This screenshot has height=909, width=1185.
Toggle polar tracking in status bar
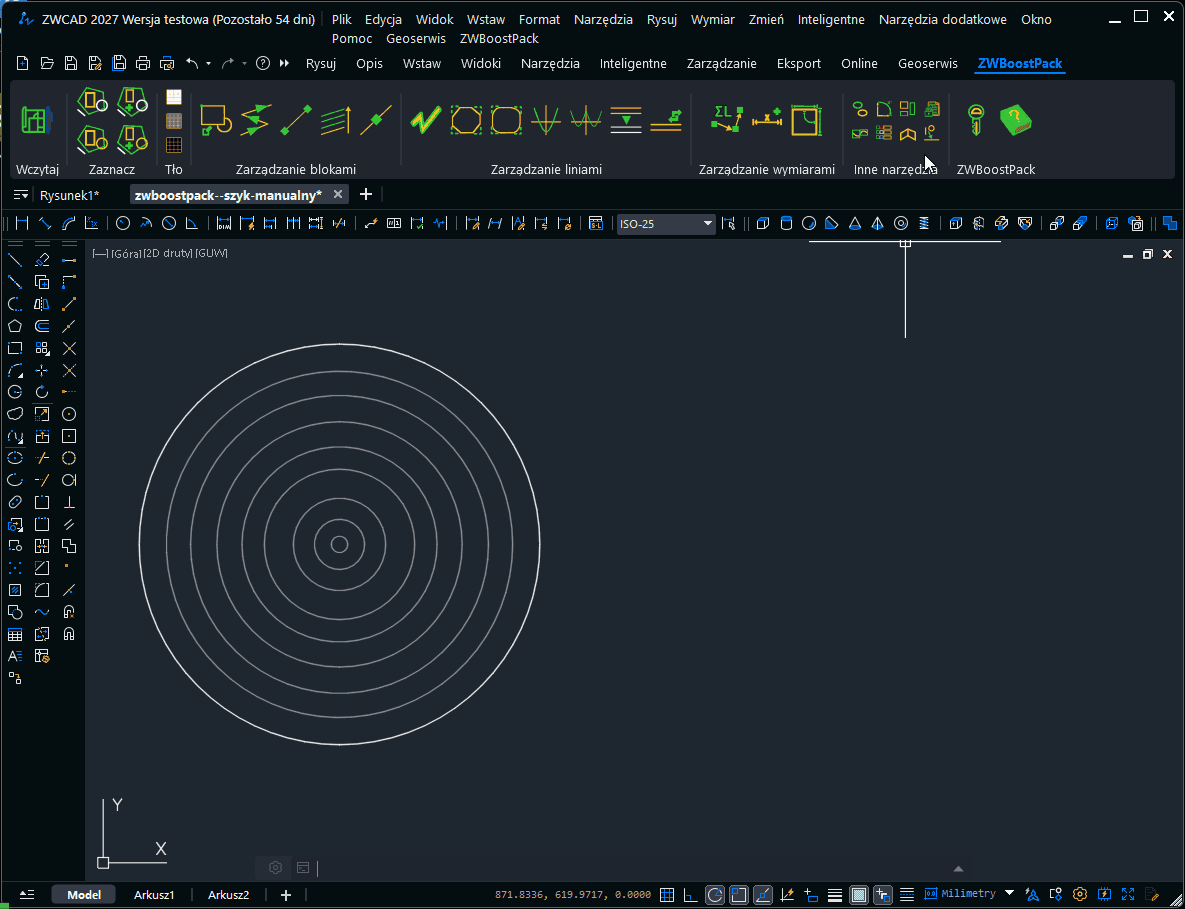[x=715, y=894]
